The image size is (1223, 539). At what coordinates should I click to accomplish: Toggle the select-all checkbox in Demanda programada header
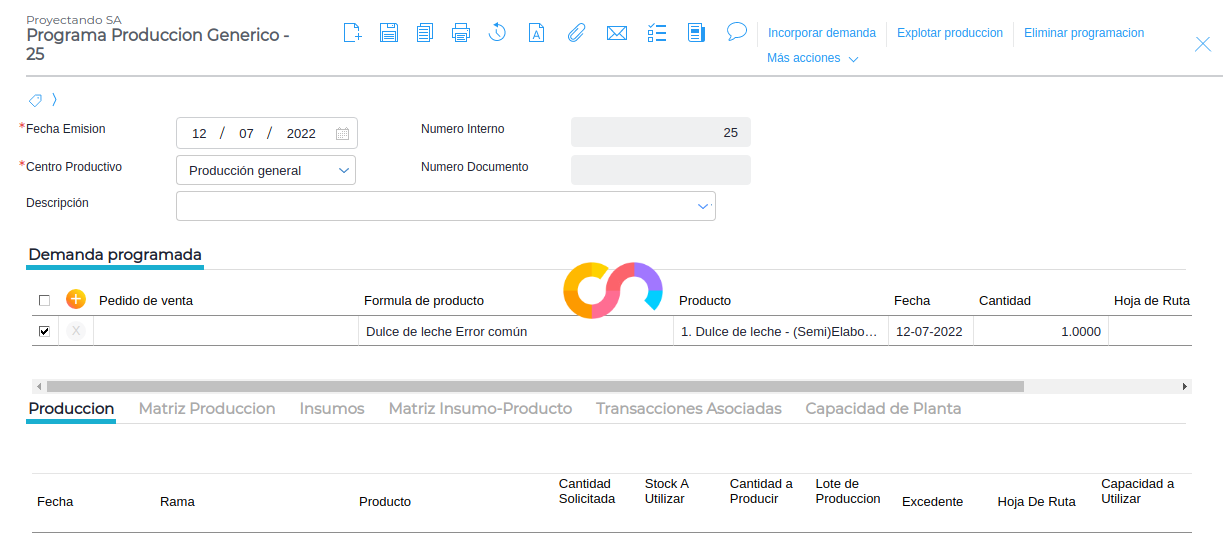click(44, 300)
